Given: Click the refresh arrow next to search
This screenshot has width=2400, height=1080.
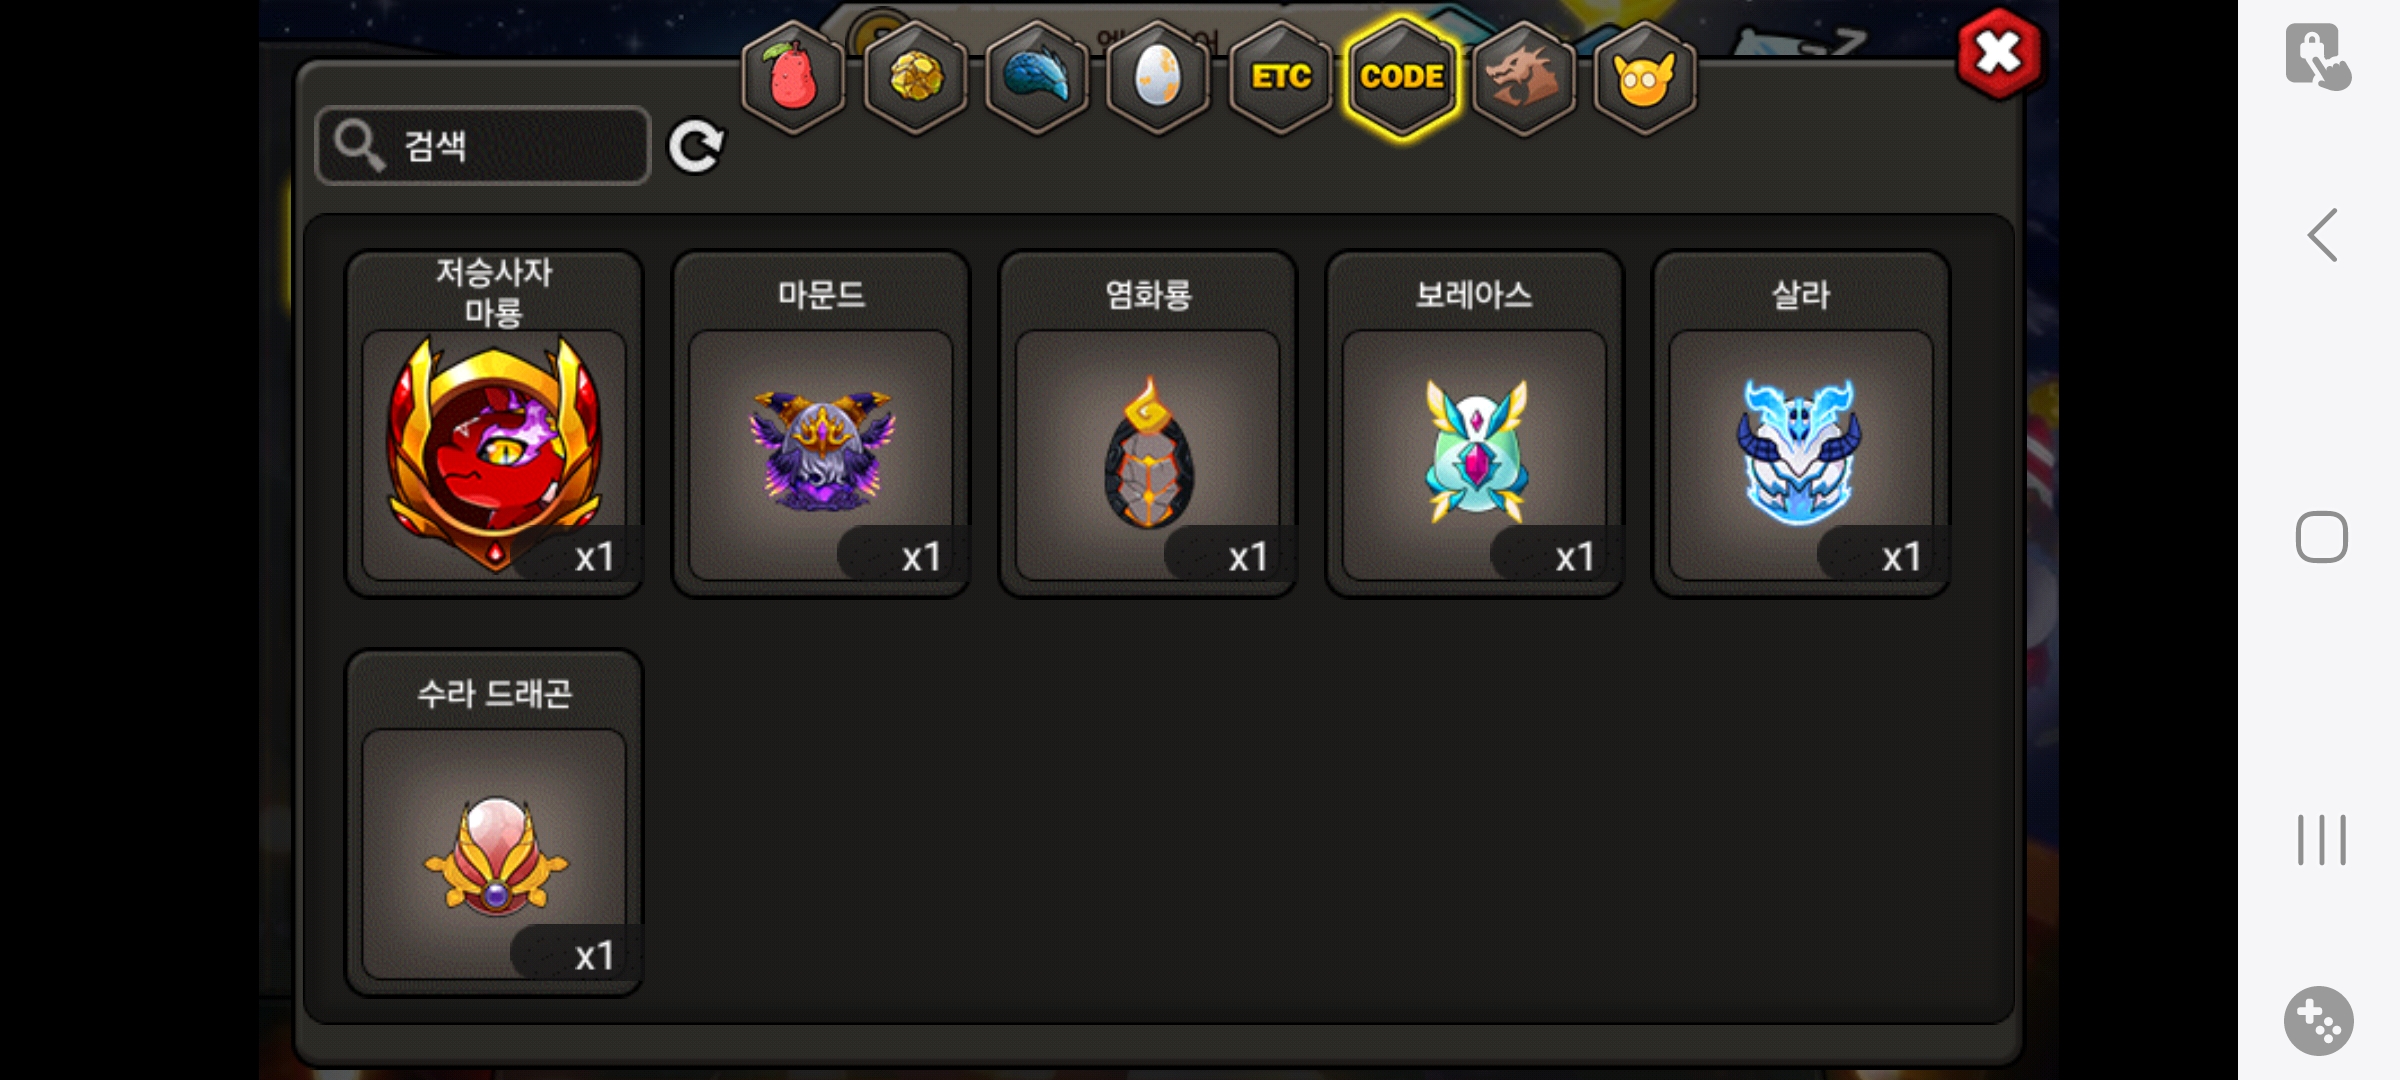Looking at the screenshot, I should point(696,147).
